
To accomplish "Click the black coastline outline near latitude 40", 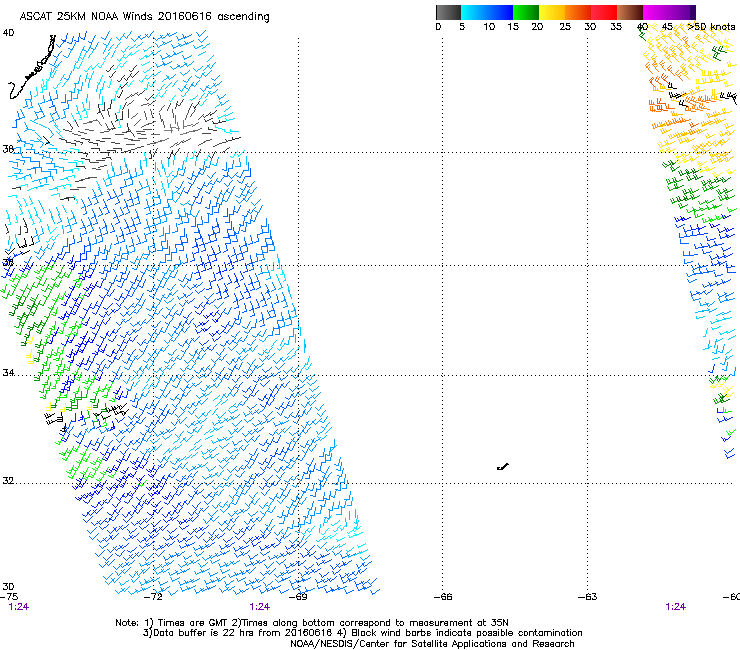I will pyautogui.click(x=32, y=68).
